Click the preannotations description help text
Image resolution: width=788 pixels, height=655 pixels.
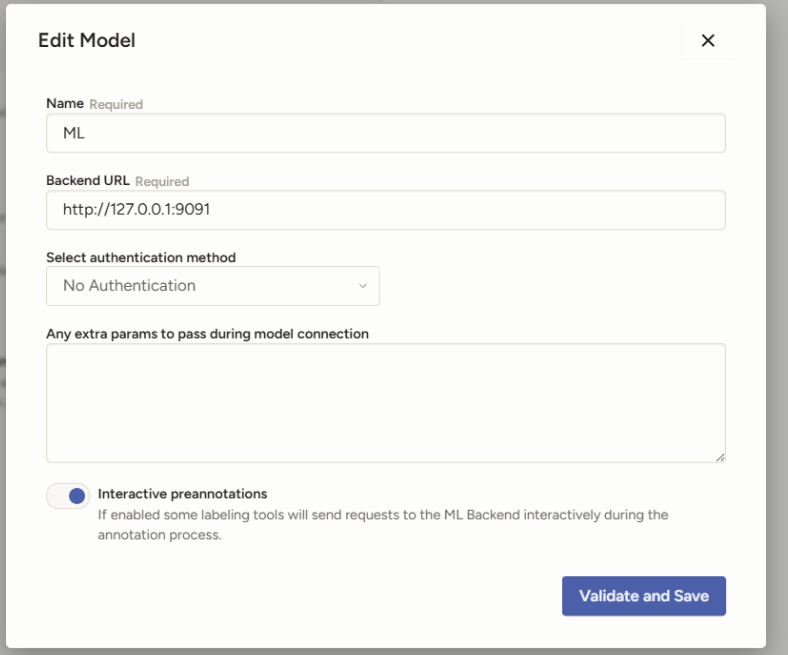(x=383, y=525)
